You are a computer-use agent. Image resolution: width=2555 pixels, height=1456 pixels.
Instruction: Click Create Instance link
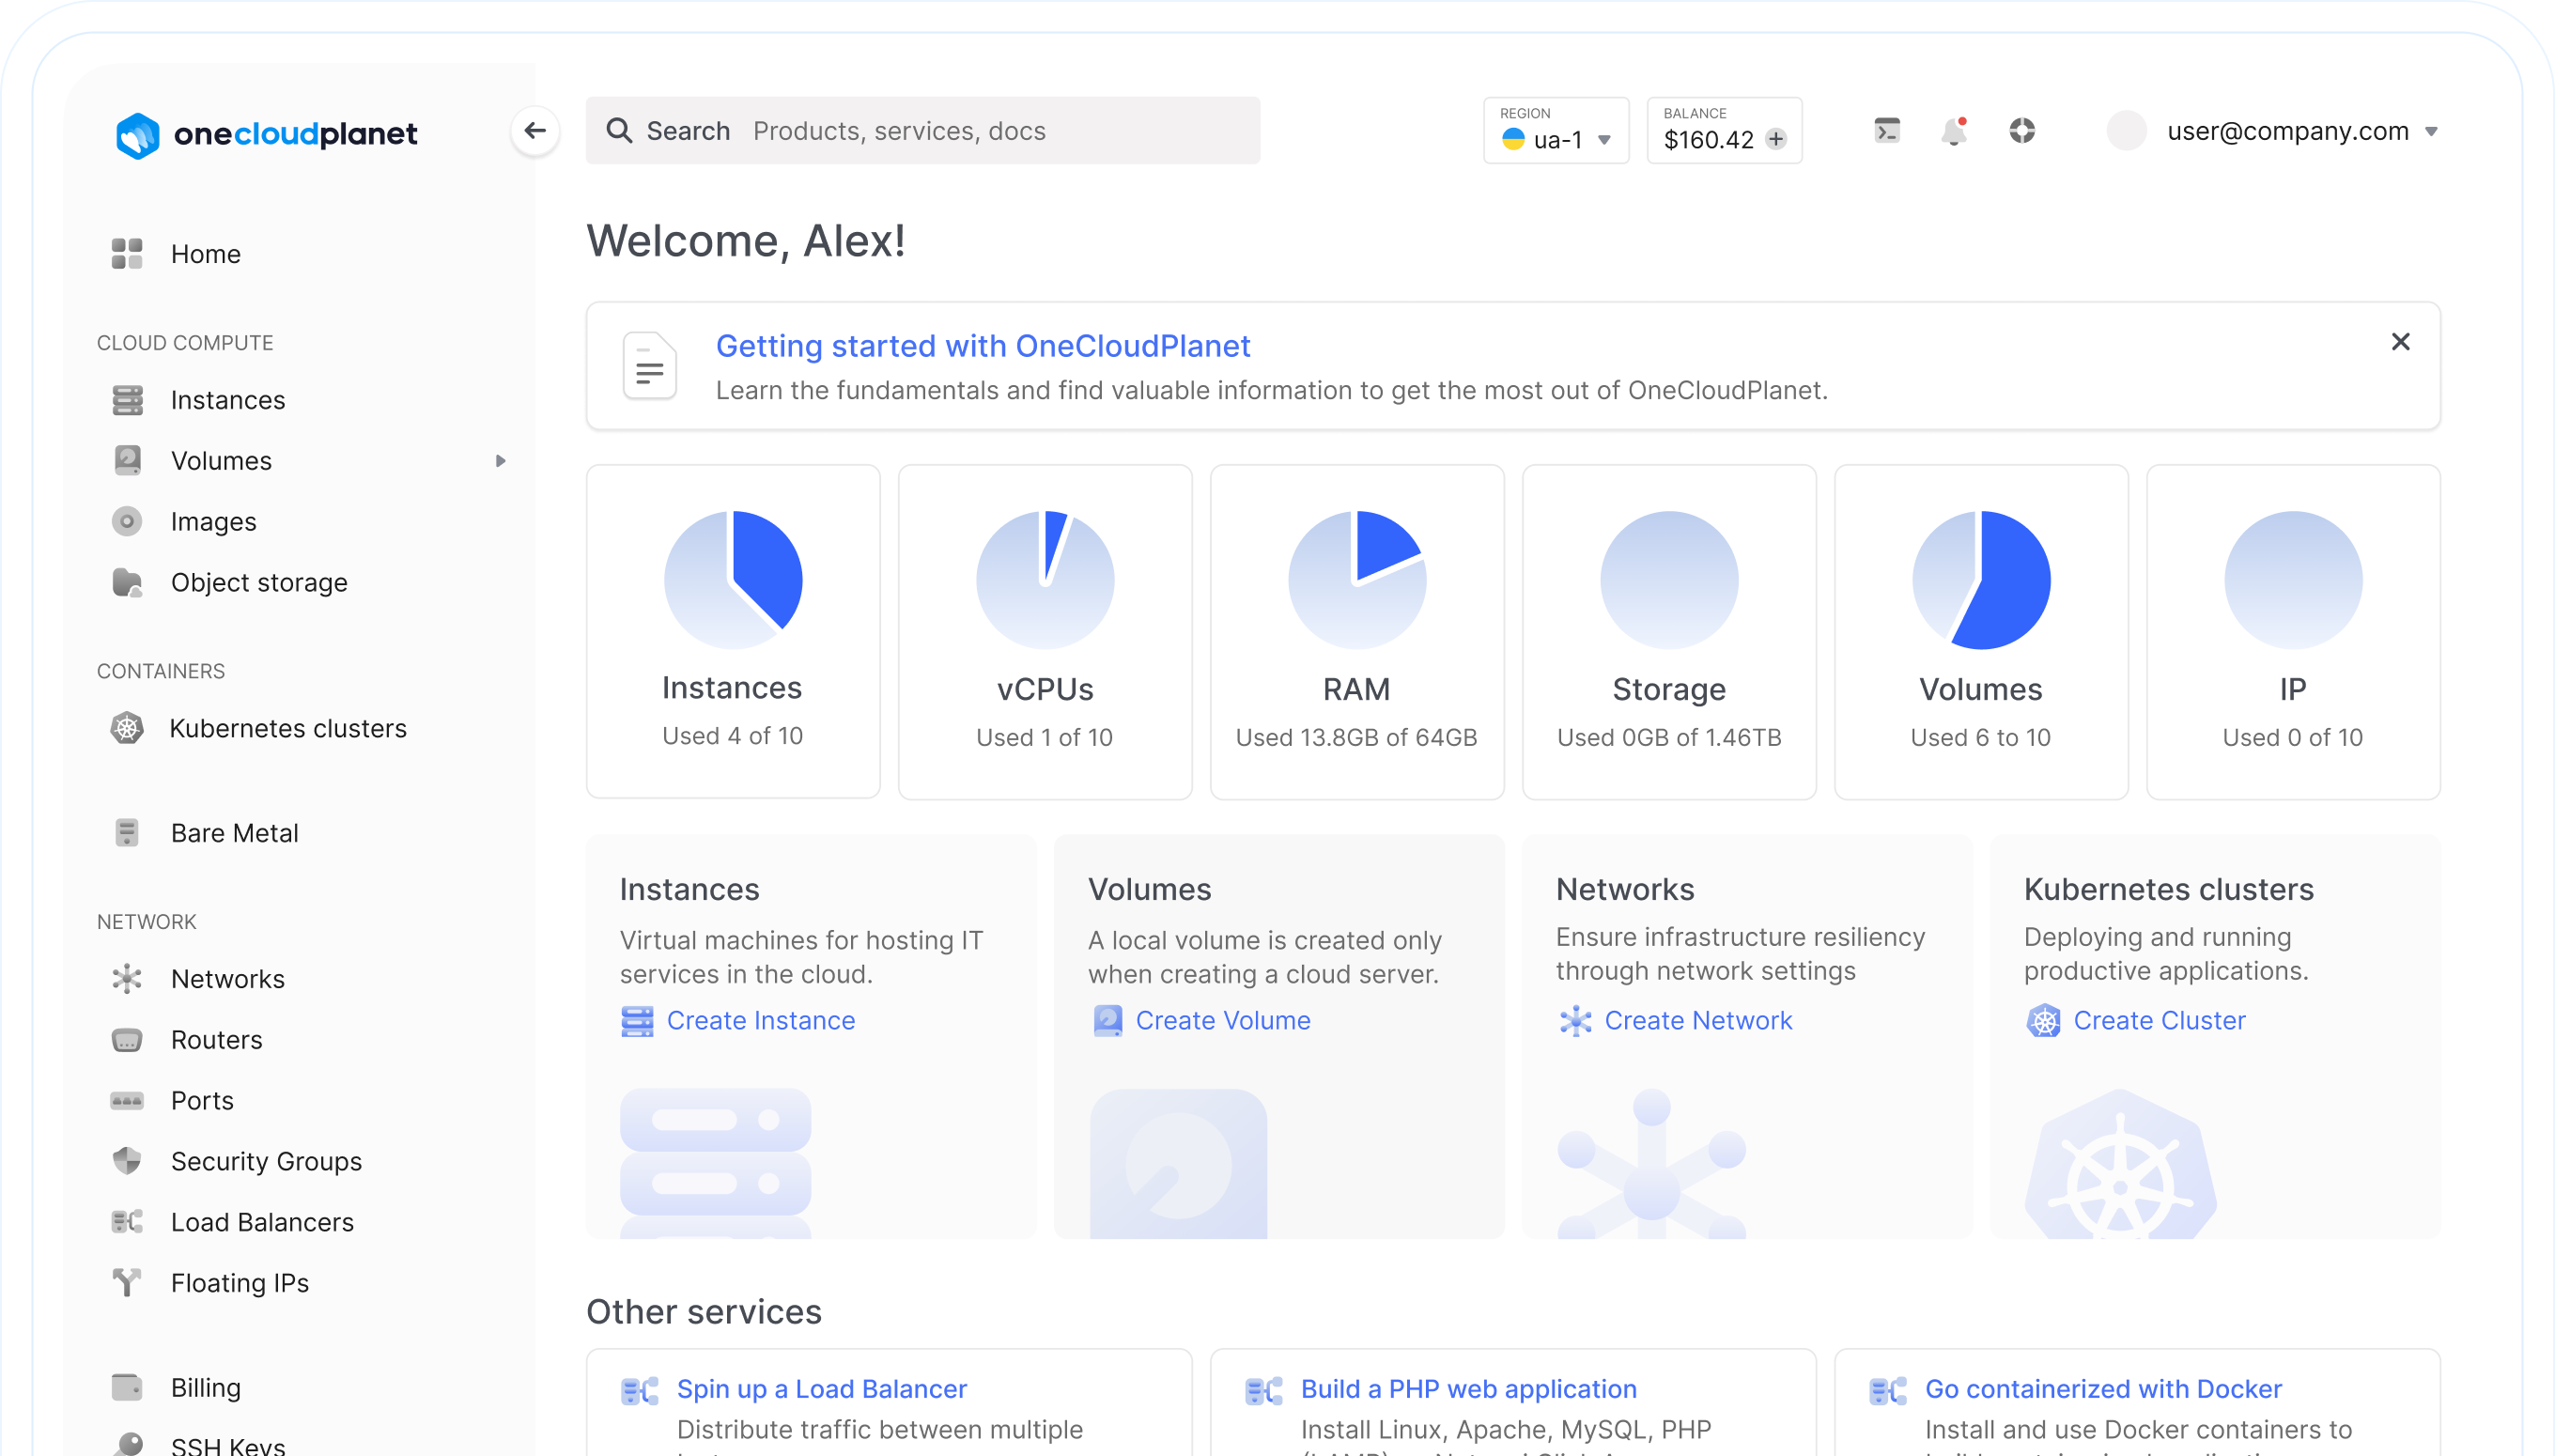pos(761,1020)
